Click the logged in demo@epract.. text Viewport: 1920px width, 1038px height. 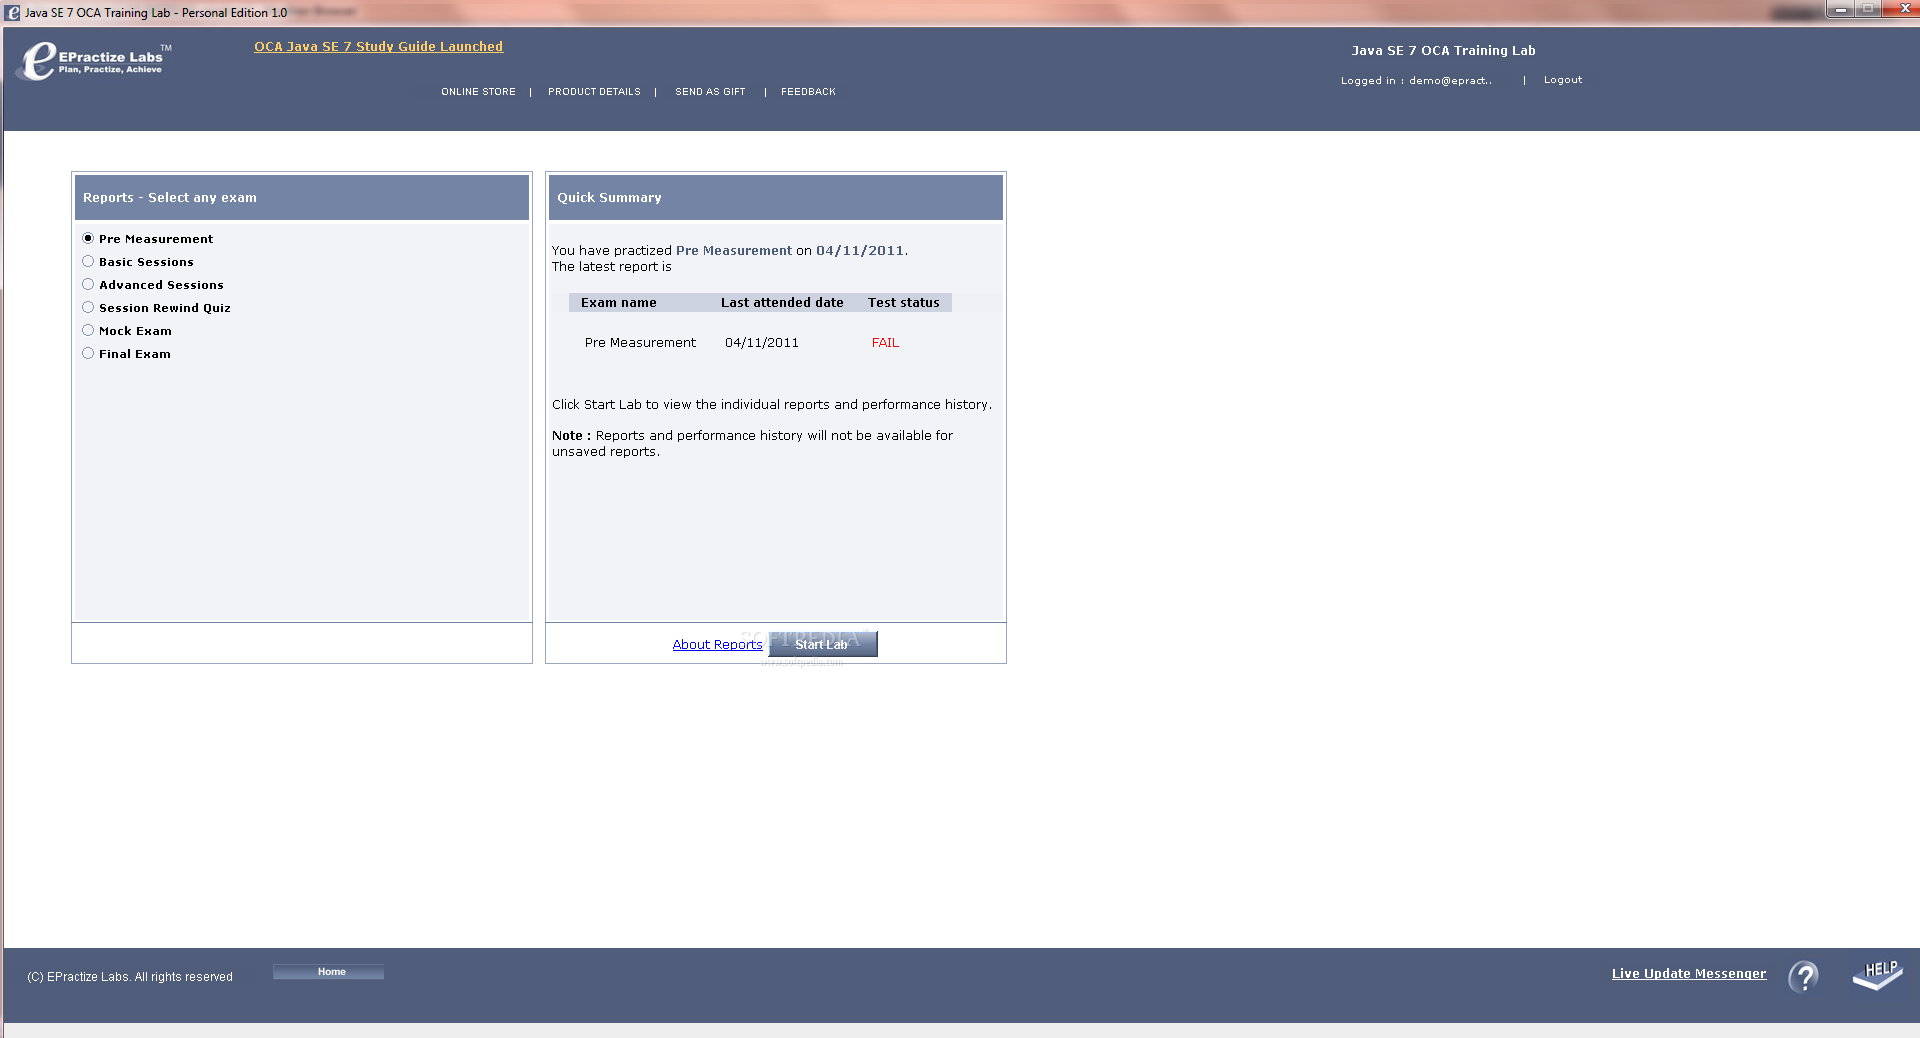1416,81
